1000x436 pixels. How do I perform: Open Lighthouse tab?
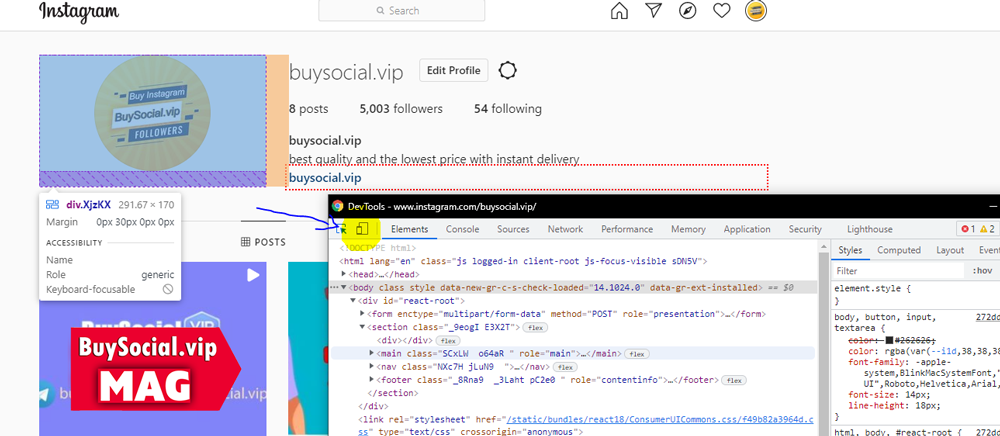coord(869,229)
